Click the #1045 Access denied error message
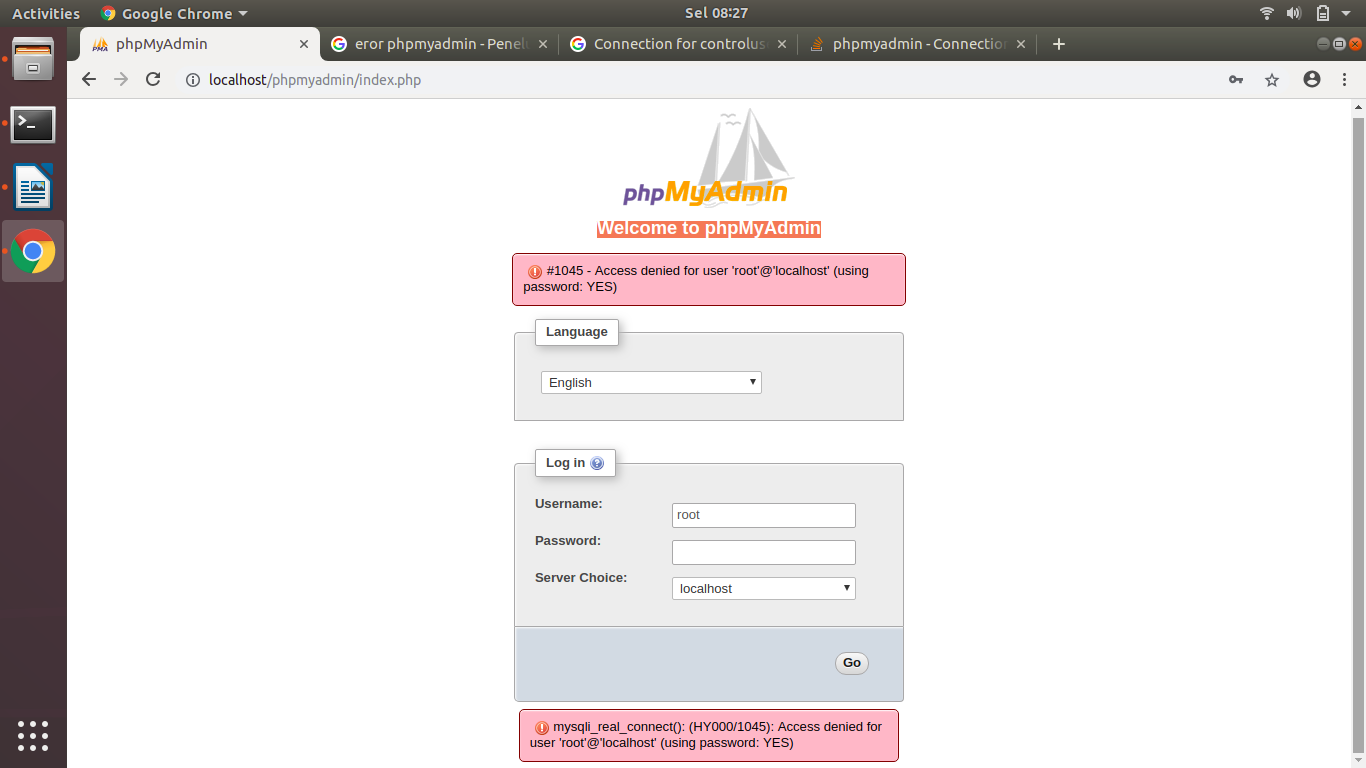The width and height of the screenshot is (1366, 768). [x=709, y=279]
